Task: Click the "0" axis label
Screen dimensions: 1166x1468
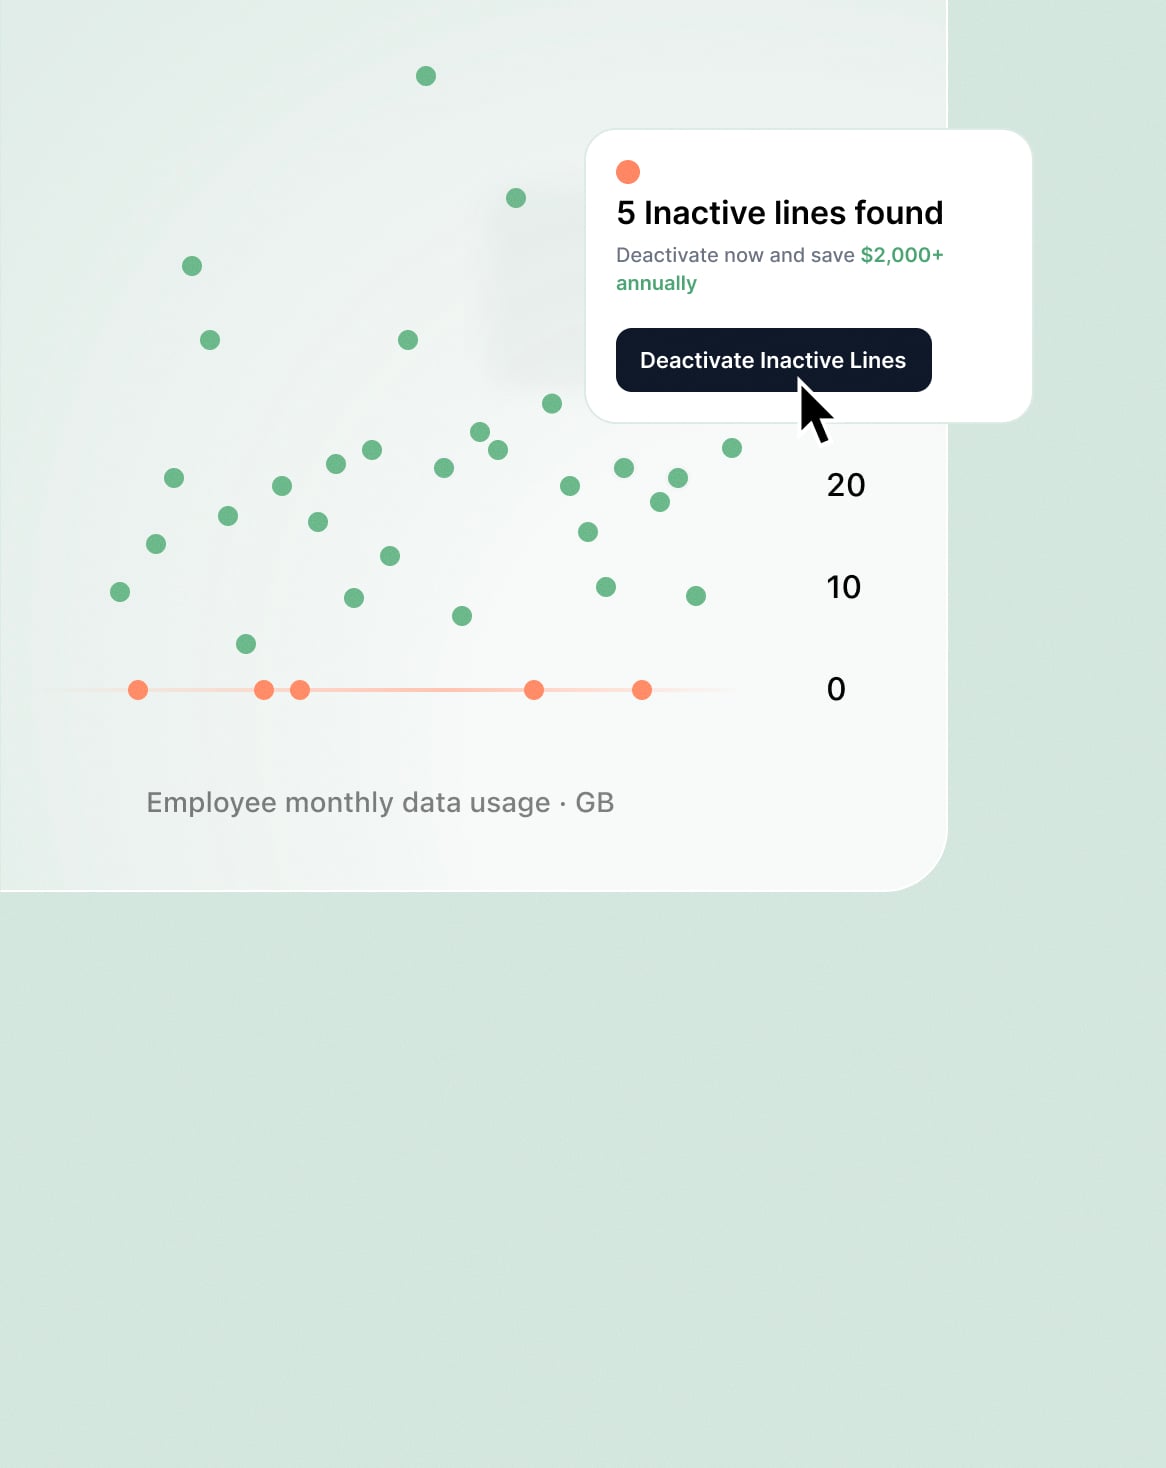Action: 836,689
